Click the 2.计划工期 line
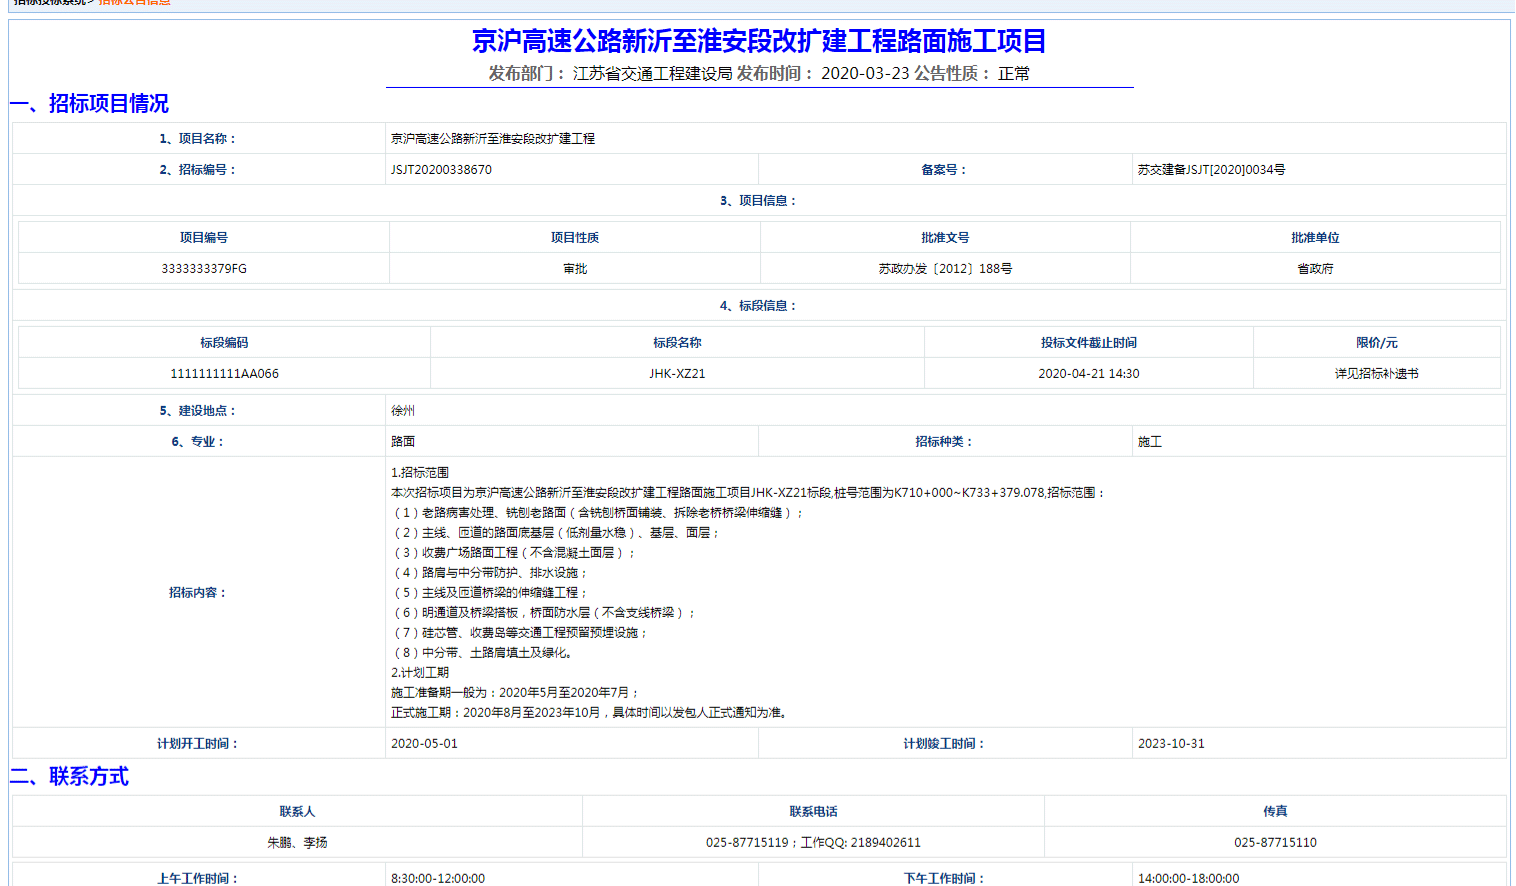The height and width of the screenshot is (886, 1516). coord(420,673)
